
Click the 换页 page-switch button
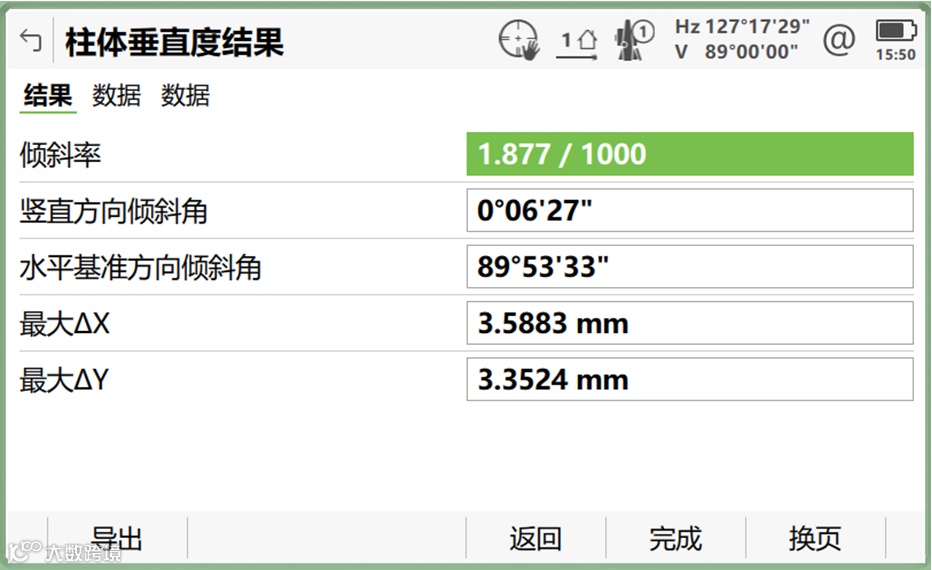(x=815, y=538)
